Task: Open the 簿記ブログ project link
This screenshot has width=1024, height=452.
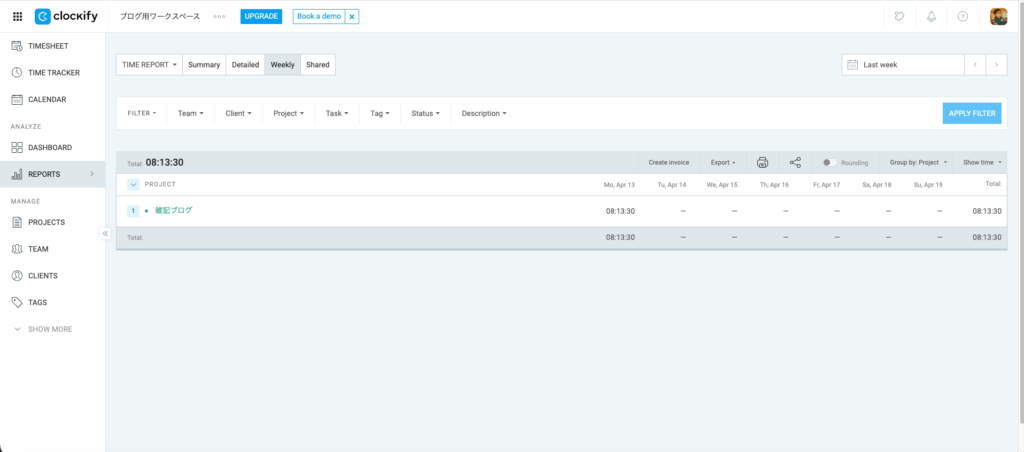Action: 173,211
